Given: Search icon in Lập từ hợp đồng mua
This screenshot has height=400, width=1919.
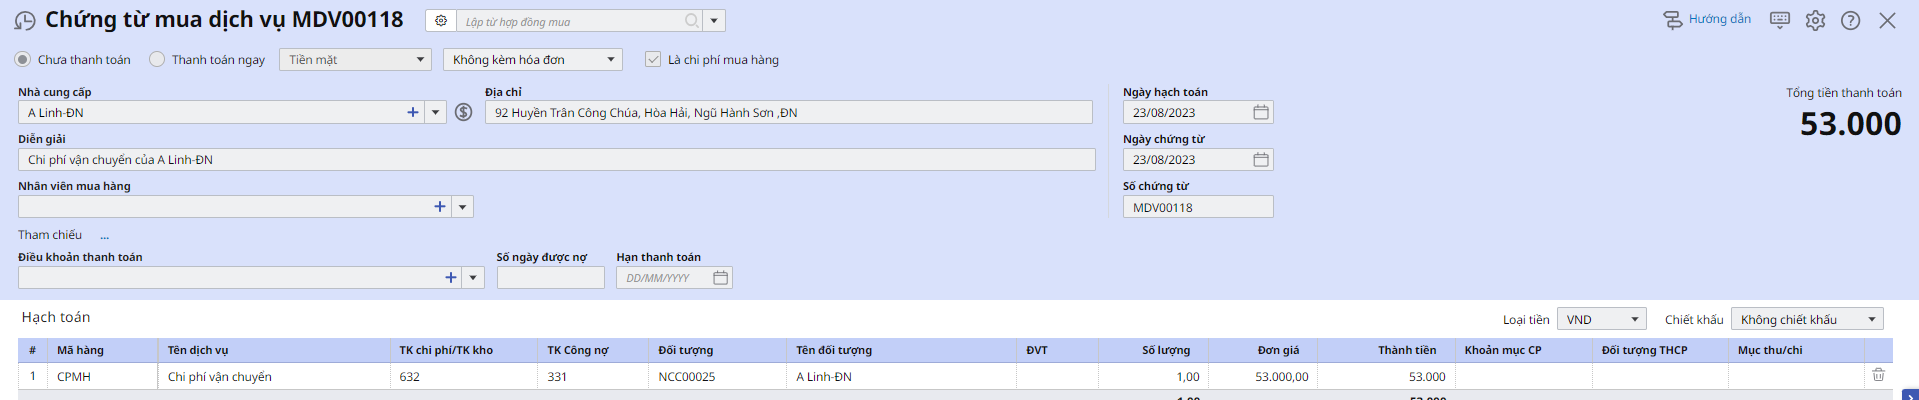Looking at the screenshot, I should pyautogui.click(x=692, y=21).
